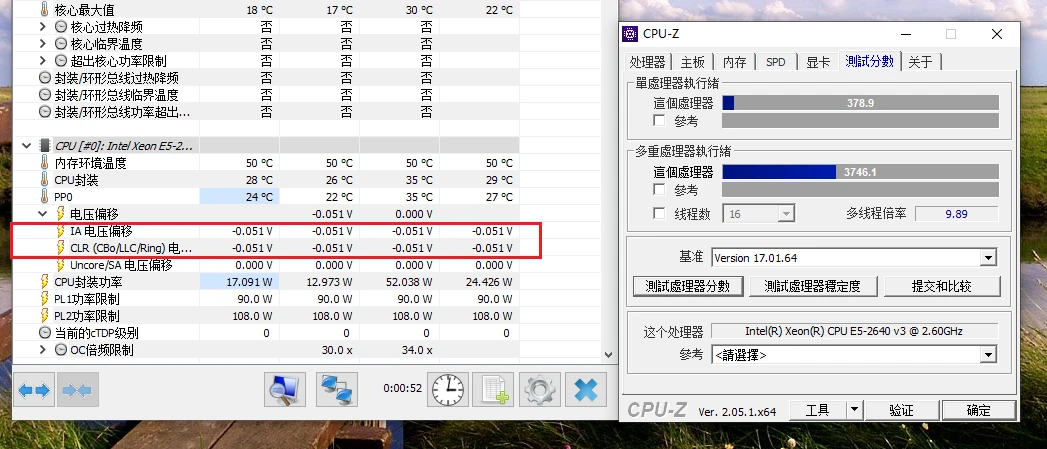Image resolution: width=1047 pixels, height=449 pixels.
Task: Click the CPU-Z logo icon in title bar
Action: (630, 34)
